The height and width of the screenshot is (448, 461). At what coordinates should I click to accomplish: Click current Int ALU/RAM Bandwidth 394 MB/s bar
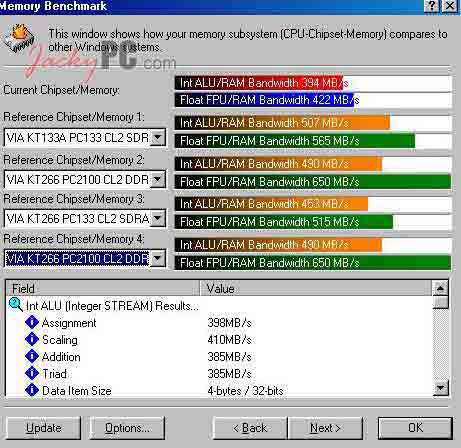tap(313, 83)
